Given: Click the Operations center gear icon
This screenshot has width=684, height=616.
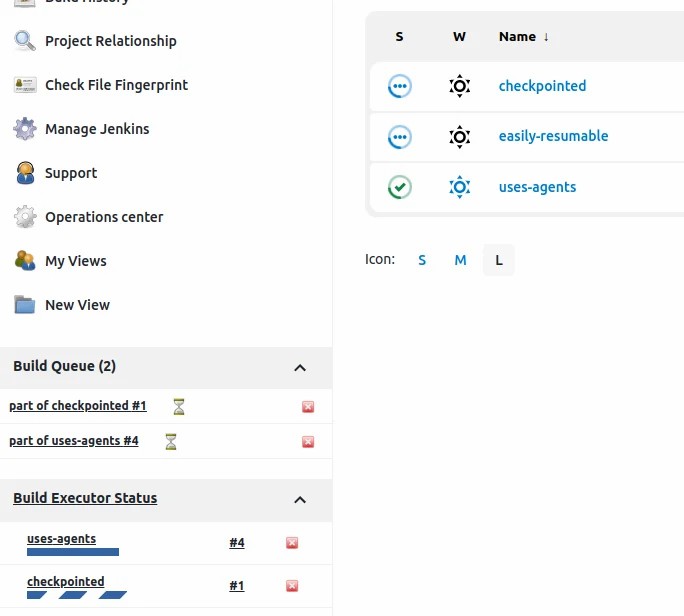Looking at the screenshot, I should 25,217.
